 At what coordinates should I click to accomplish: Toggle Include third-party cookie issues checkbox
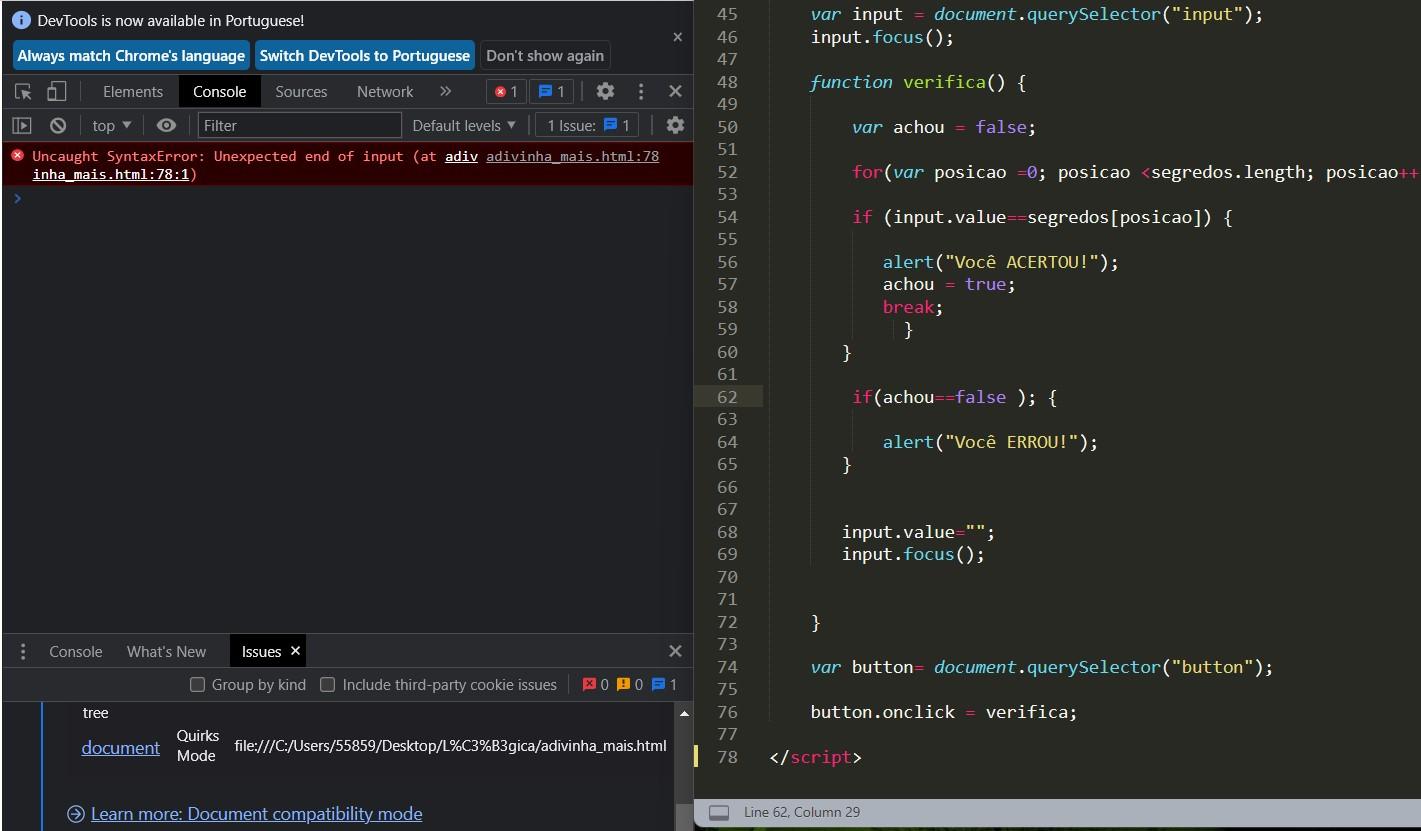point(327,684)
